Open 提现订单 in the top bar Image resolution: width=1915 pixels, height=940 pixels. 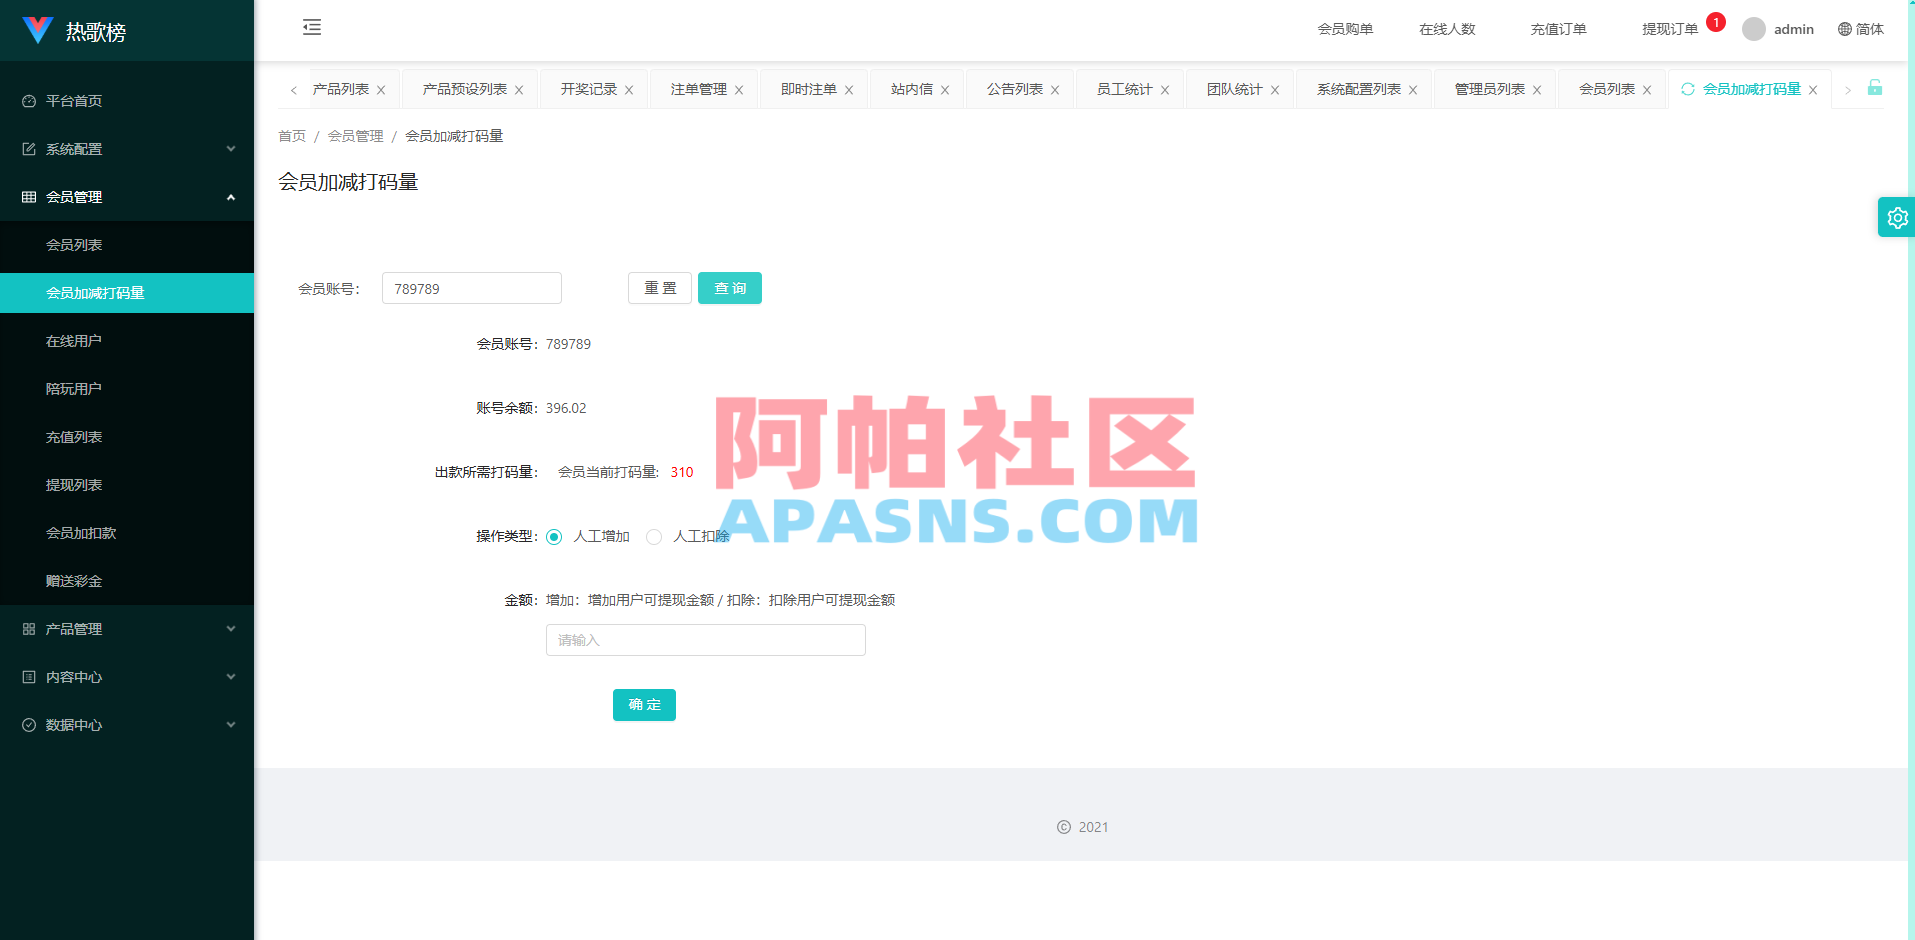click(1670, 29)
